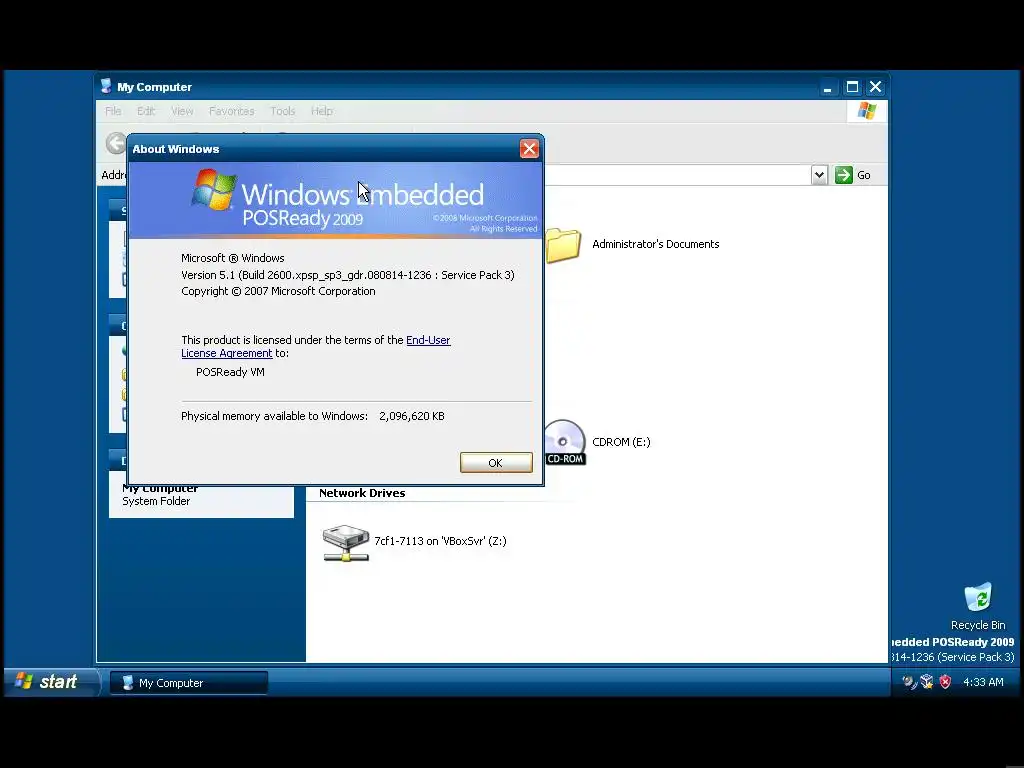Click the Windows flag logo in toolbar

point(867,111)
